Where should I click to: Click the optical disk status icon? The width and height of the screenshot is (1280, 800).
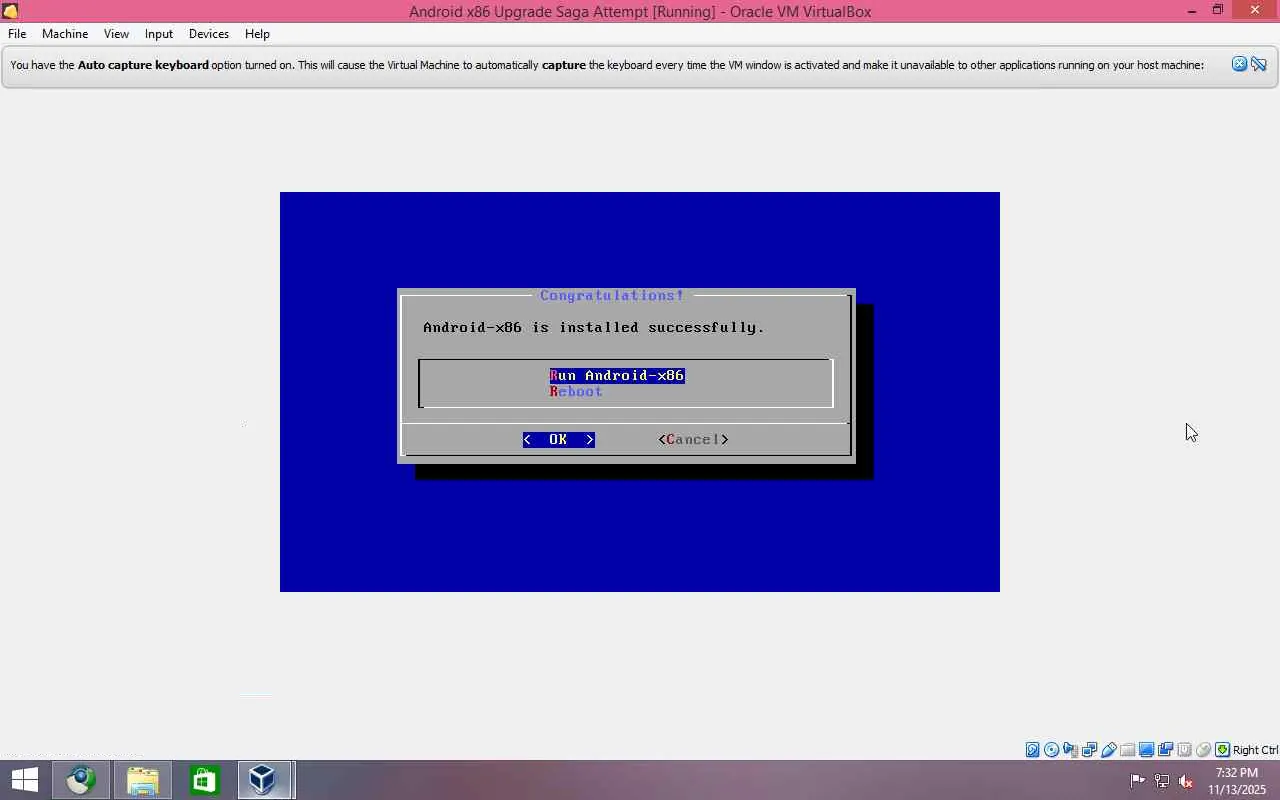coord(1051,750)
